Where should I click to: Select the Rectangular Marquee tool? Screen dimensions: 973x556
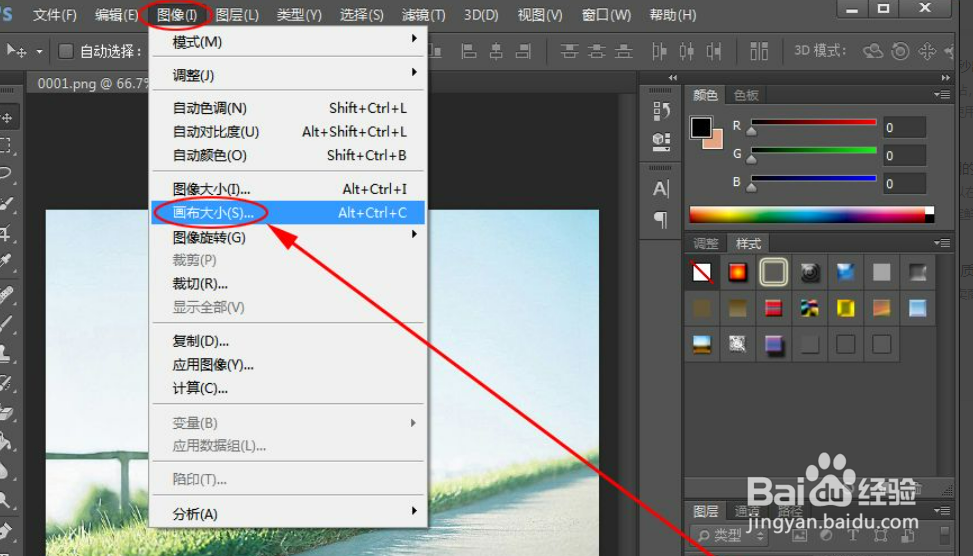6,145
